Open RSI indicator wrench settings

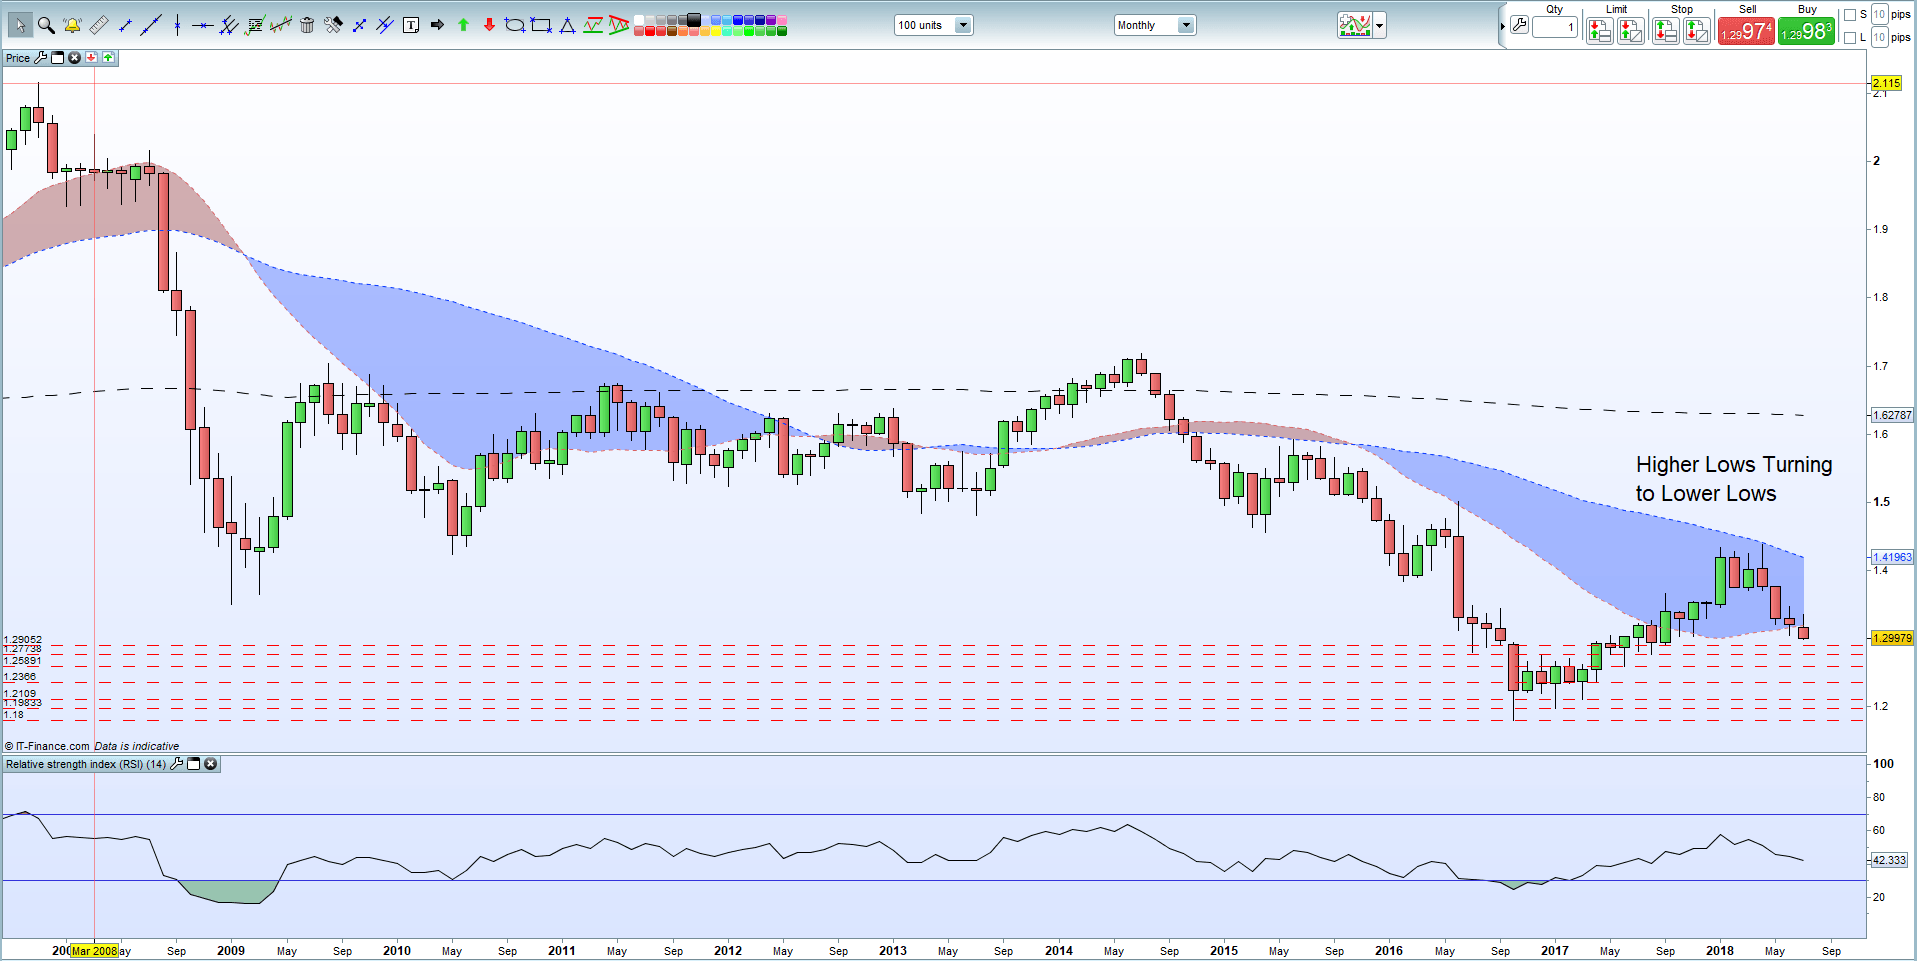coord(177,764)
